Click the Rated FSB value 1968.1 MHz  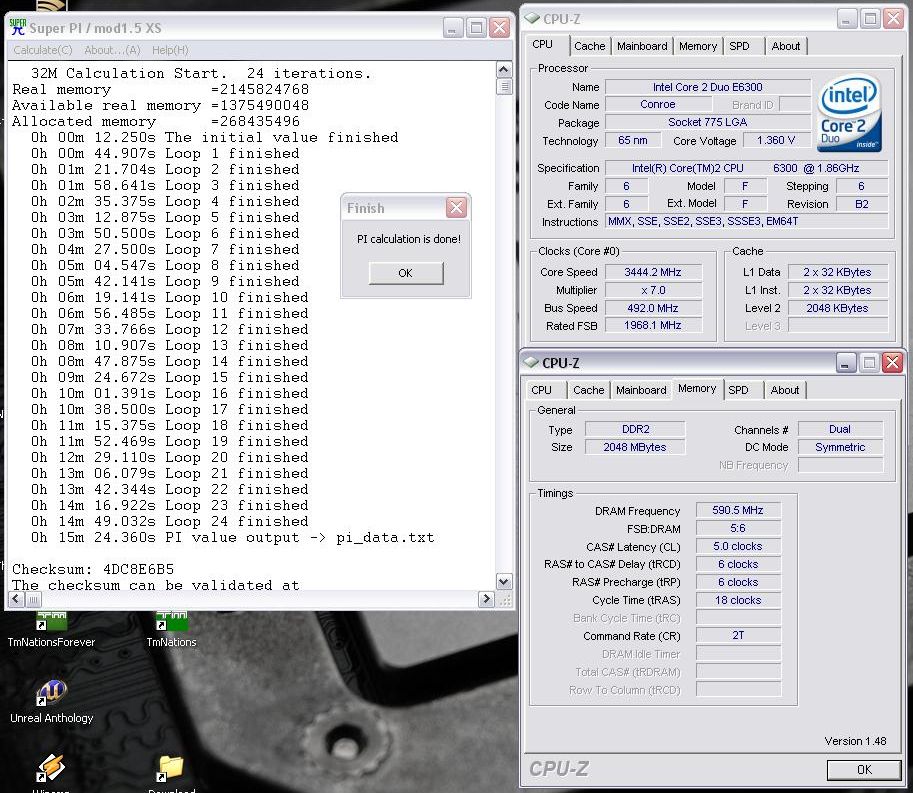[x=653, y=325]
